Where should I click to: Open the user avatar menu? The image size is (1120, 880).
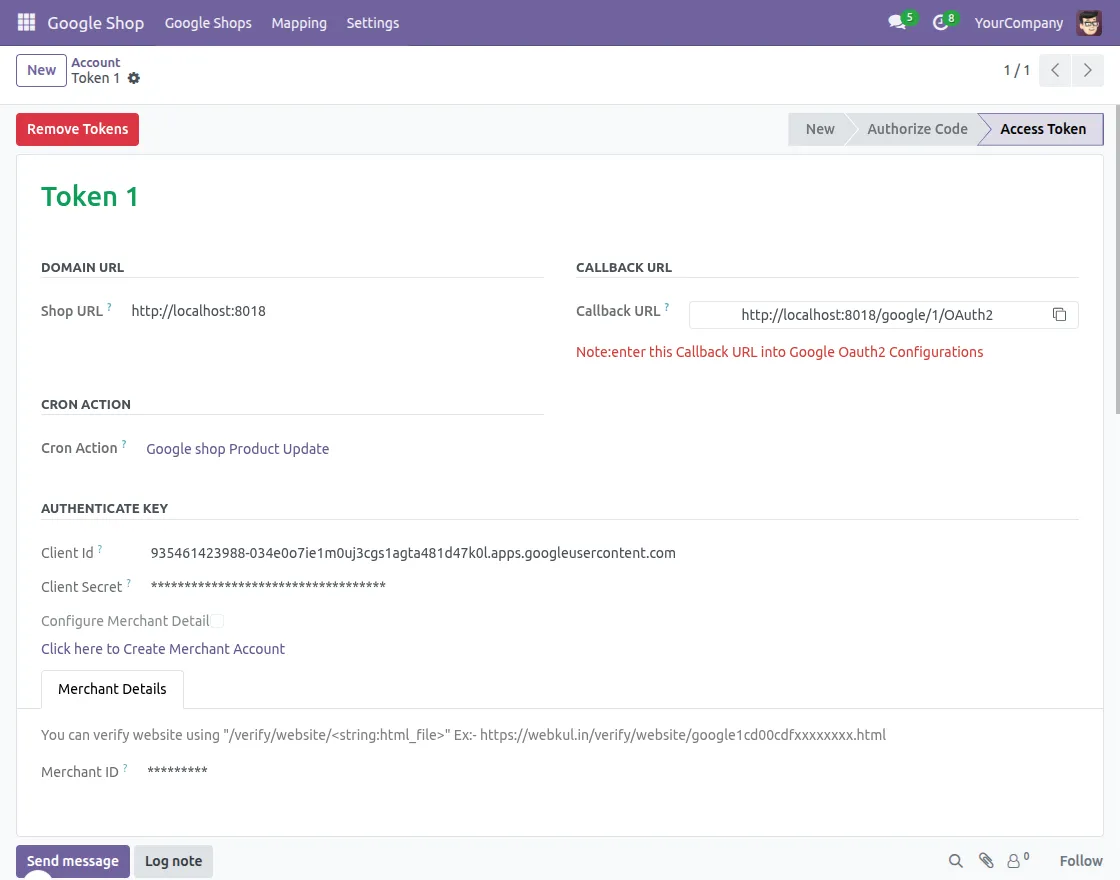click(x=1089, y=23)
